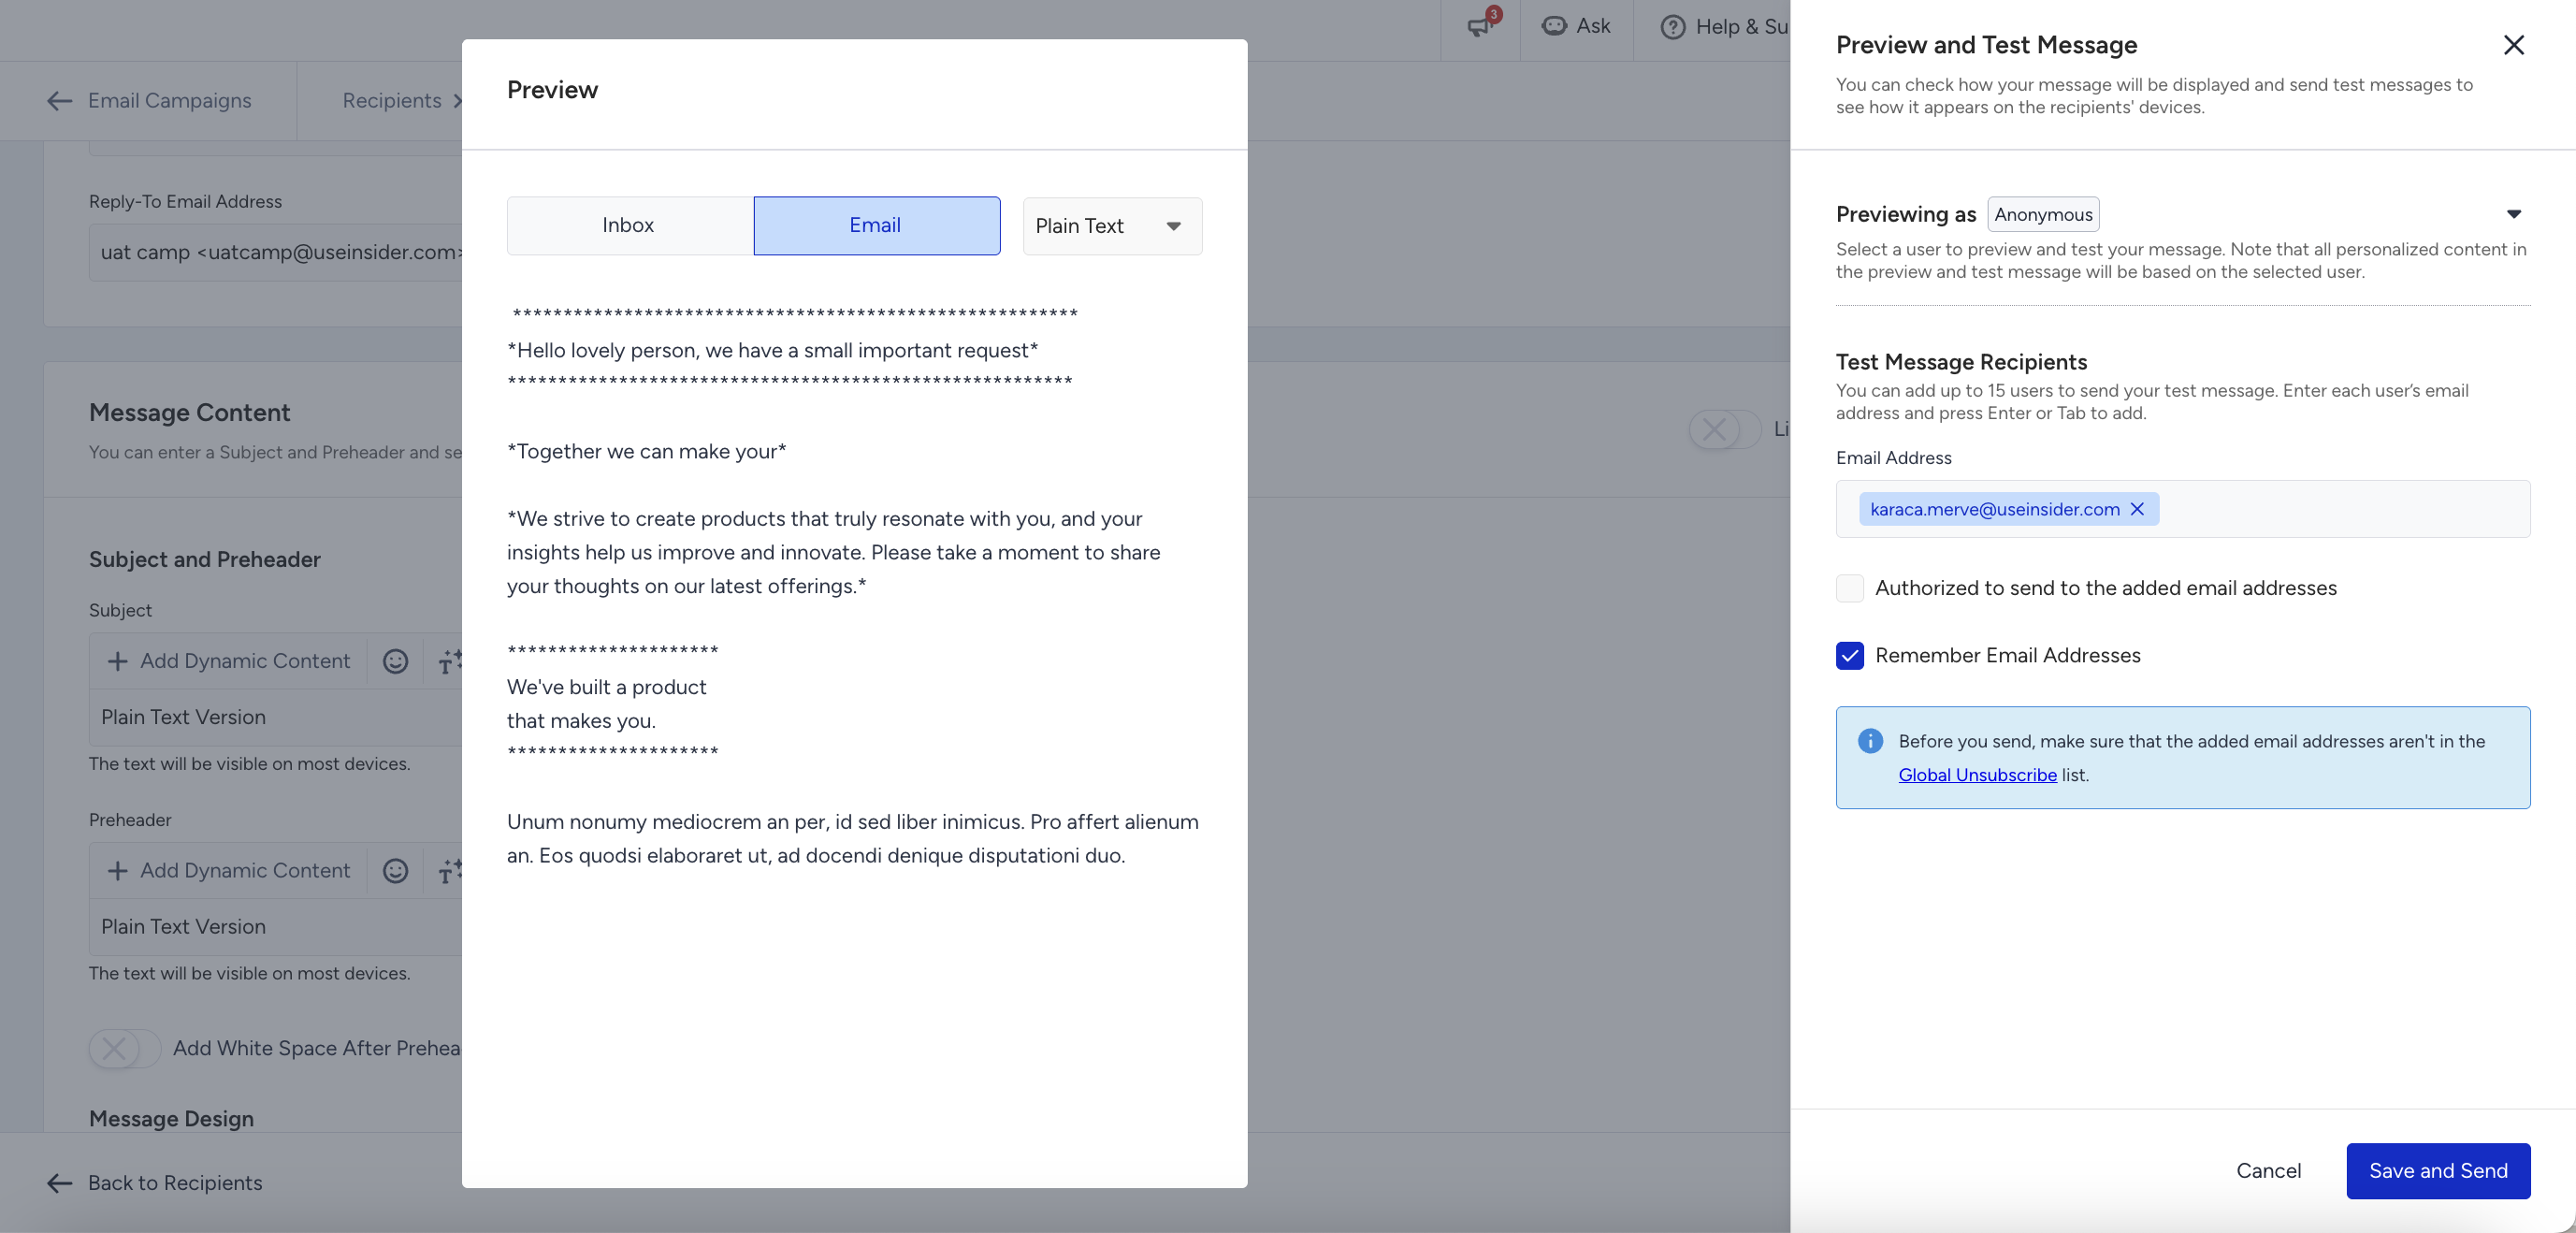Click the 'Unum nonumy mediocrem' paragraph
Screen dimensions: 2576x1233
click(x=853, y=839)
